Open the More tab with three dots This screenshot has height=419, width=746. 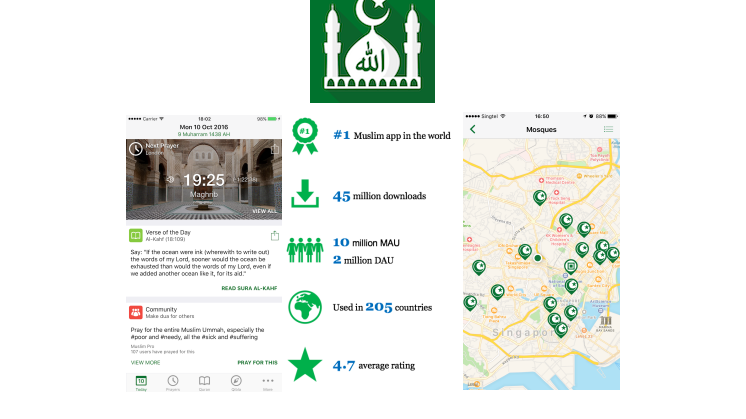tap(268, 383)
